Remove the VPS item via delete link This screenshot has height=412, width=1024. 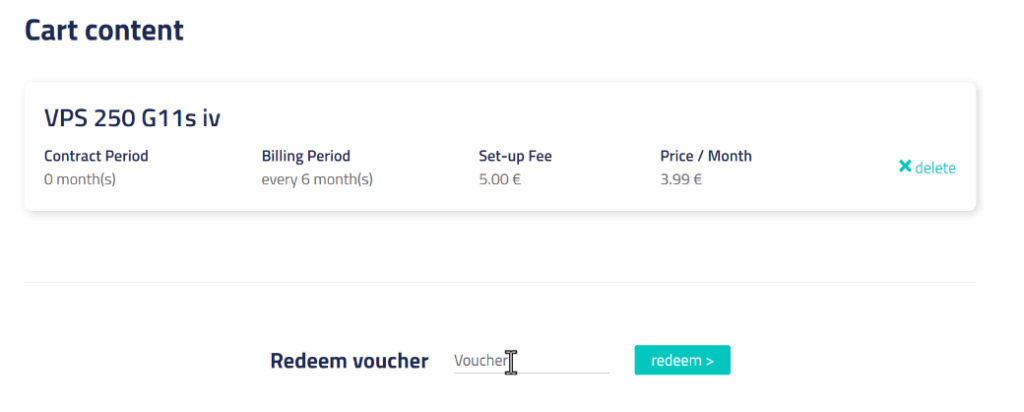point(935,168)
